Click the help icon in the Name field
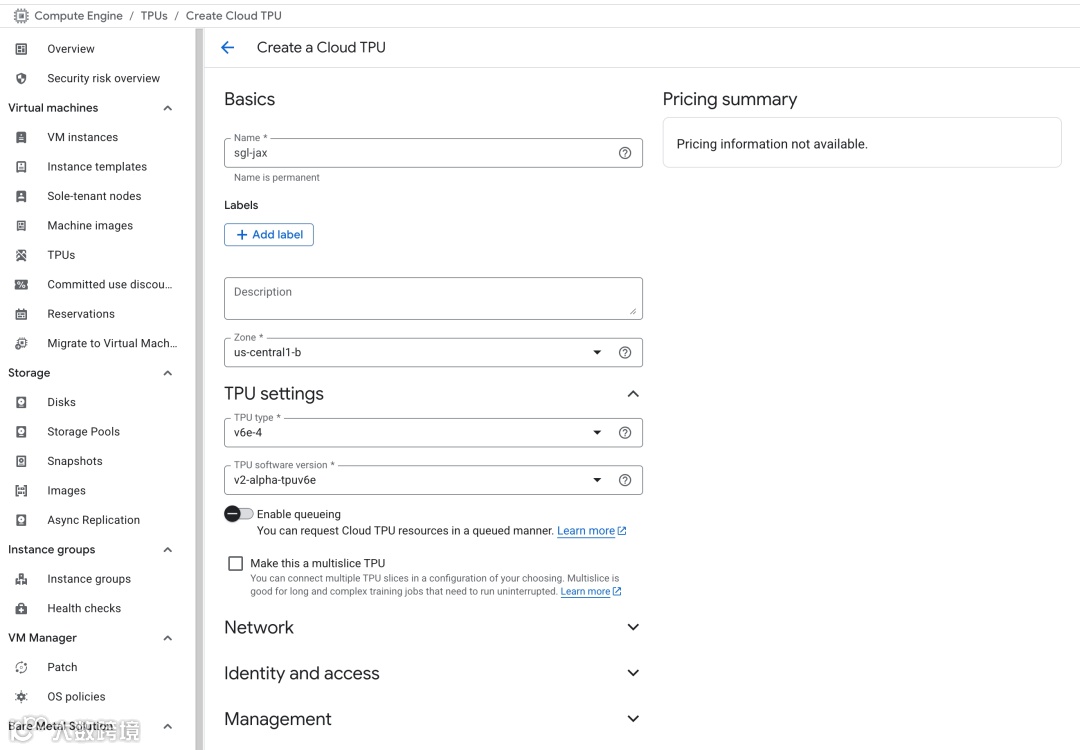This screenshot has width=1080, height=750. point(625,153)
